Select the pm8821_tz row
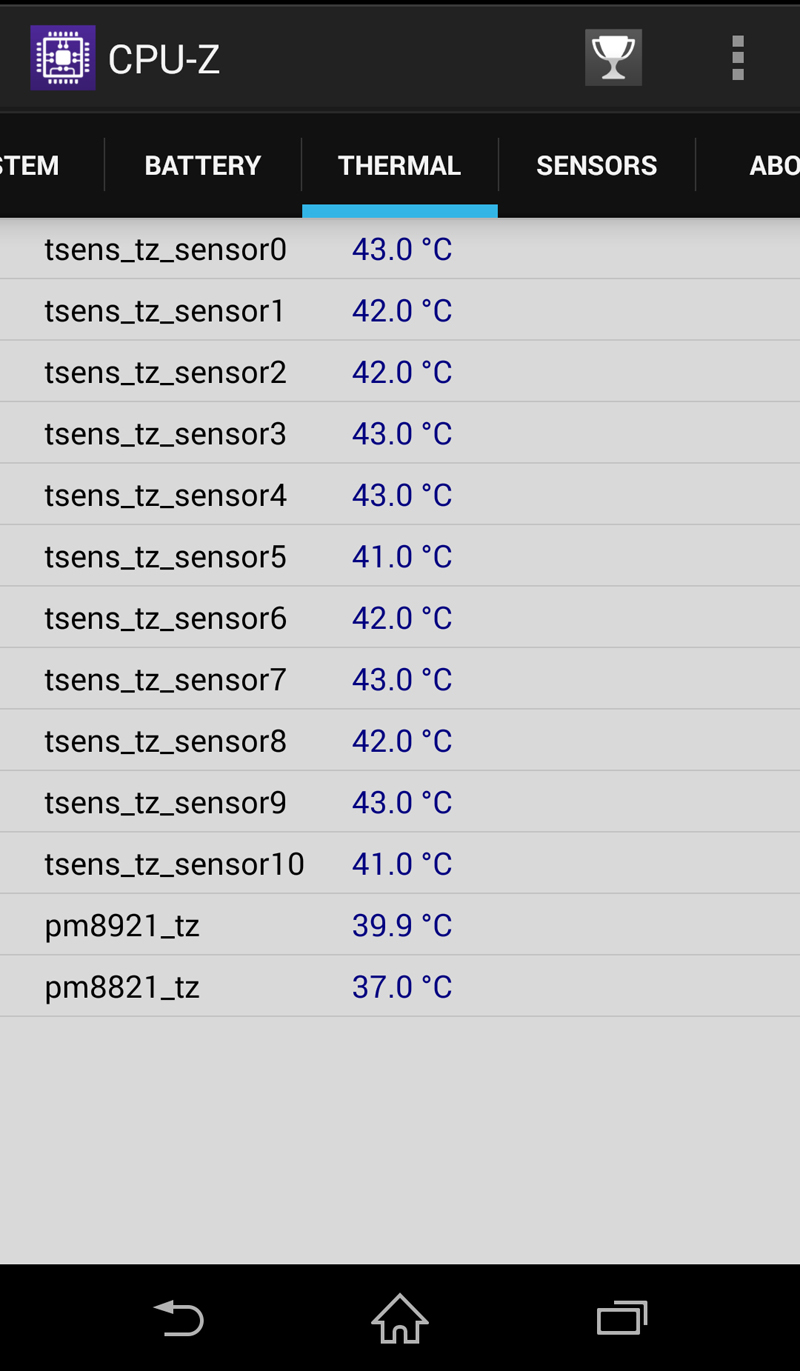 point(400,986)
